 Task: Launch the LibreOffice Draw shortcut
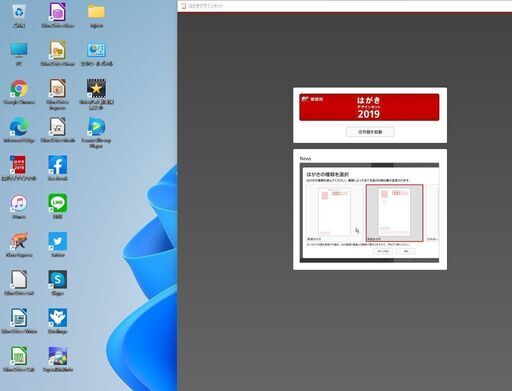click(57, 50)
